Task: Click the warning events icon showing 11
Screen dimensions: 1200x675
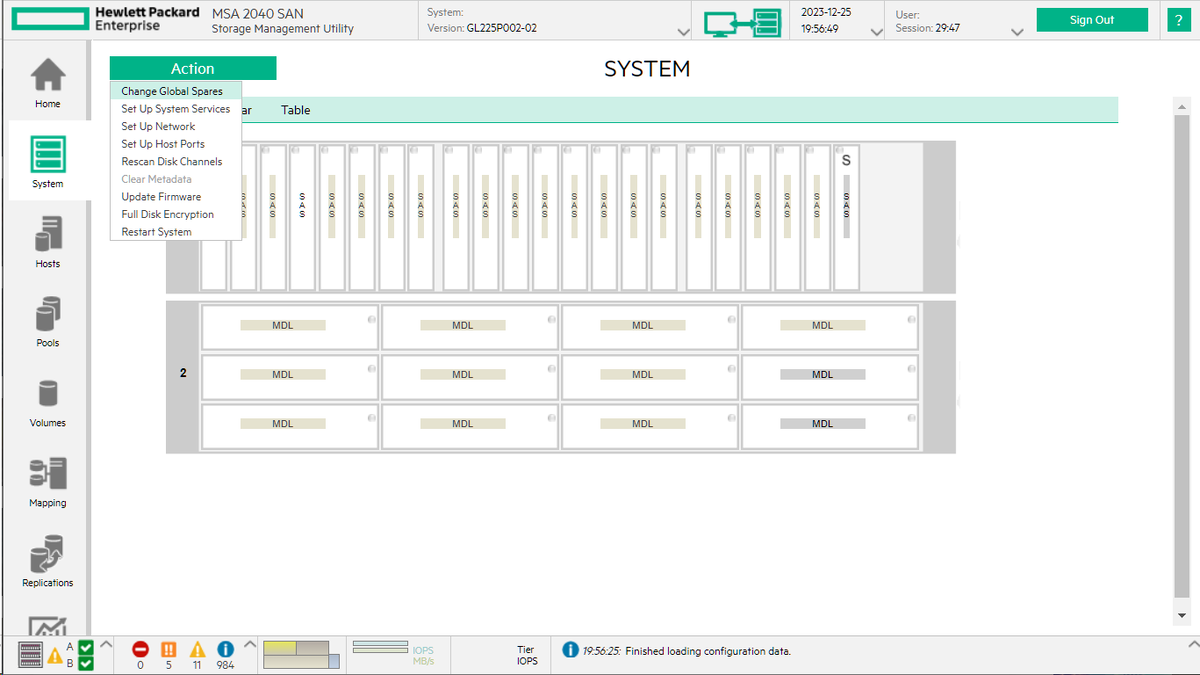Action: tap(197, 649)
